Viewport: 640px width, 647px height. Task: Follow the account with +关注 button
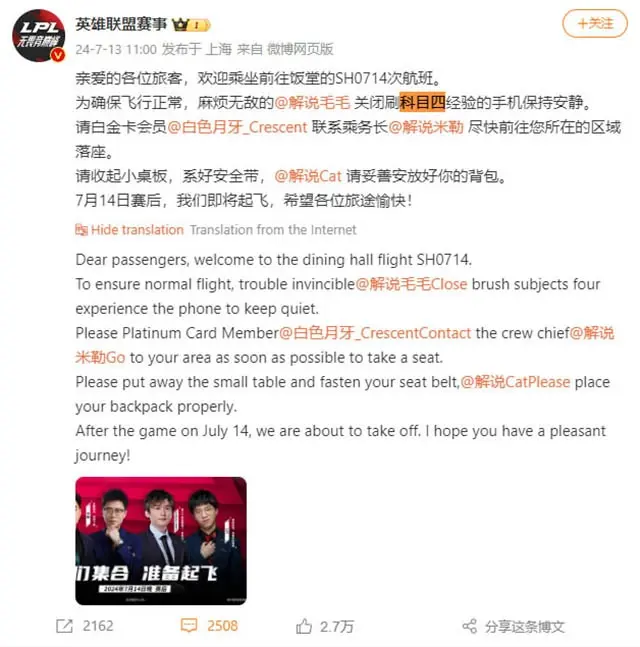click(595, 24)
